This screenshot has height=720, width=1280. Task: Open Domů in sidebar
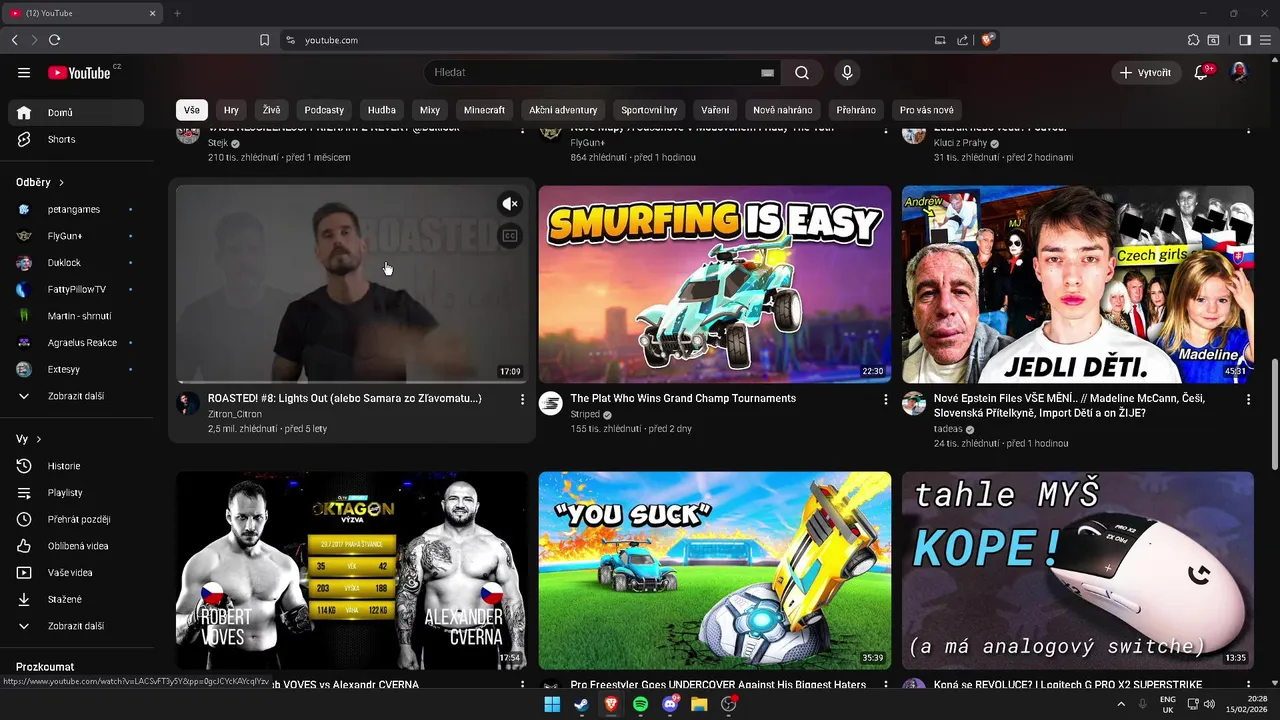(x=76, y=113)
